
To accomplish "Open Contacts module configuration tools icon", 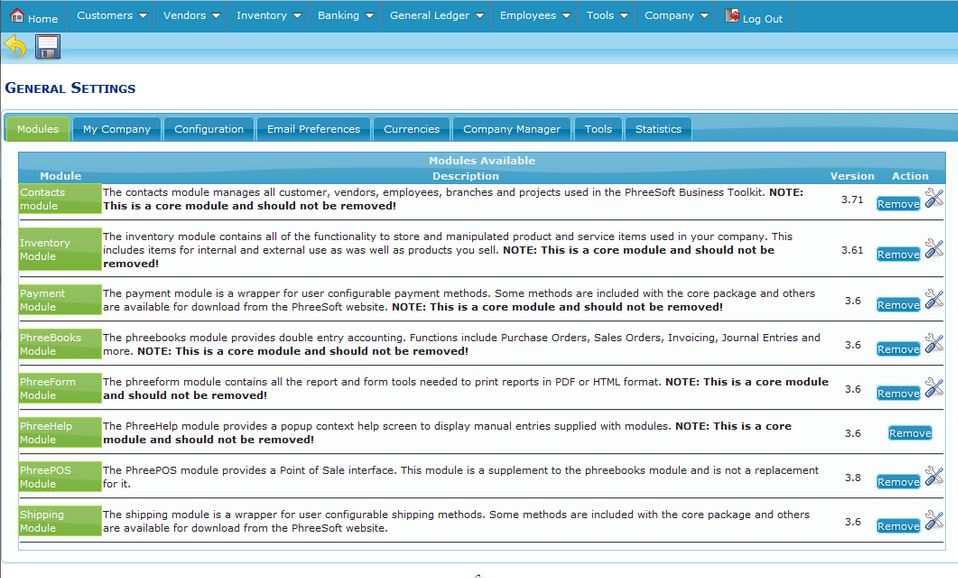I will [x=934, y=199].
